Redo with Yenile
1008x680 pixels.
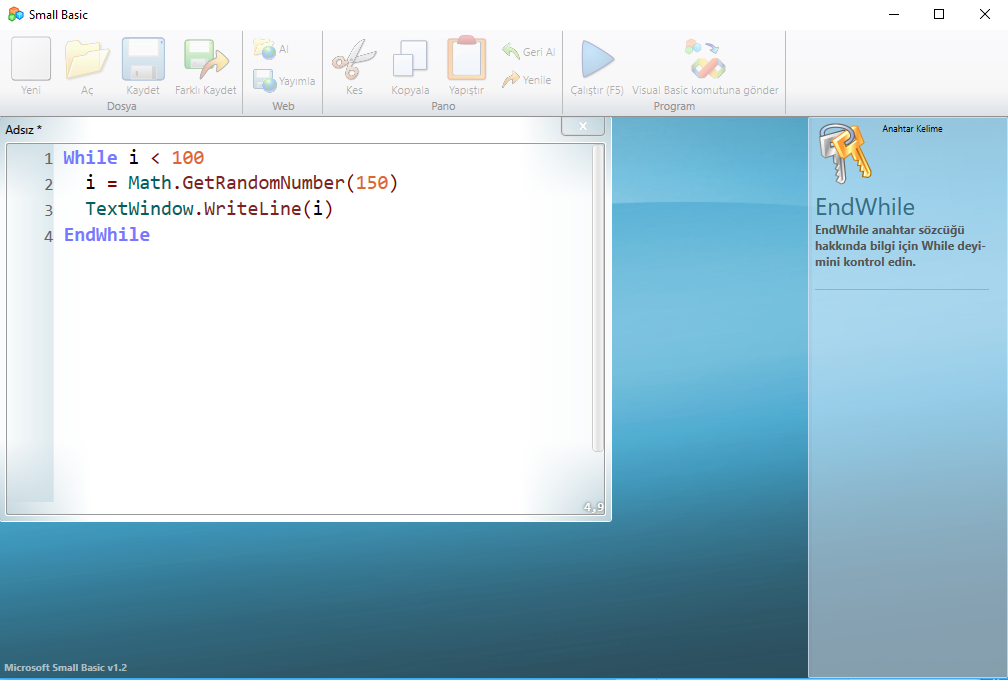click(526, 80)
